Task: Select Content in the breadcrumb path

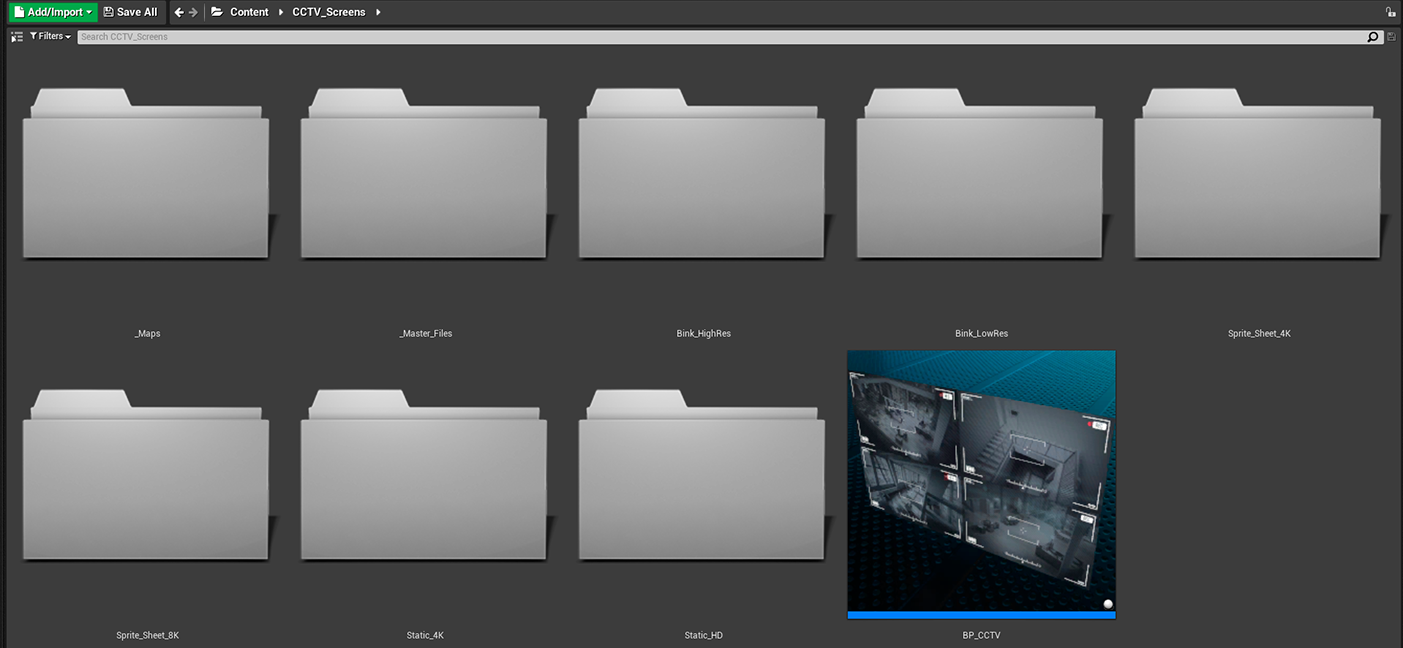Action: pos(249,12)
